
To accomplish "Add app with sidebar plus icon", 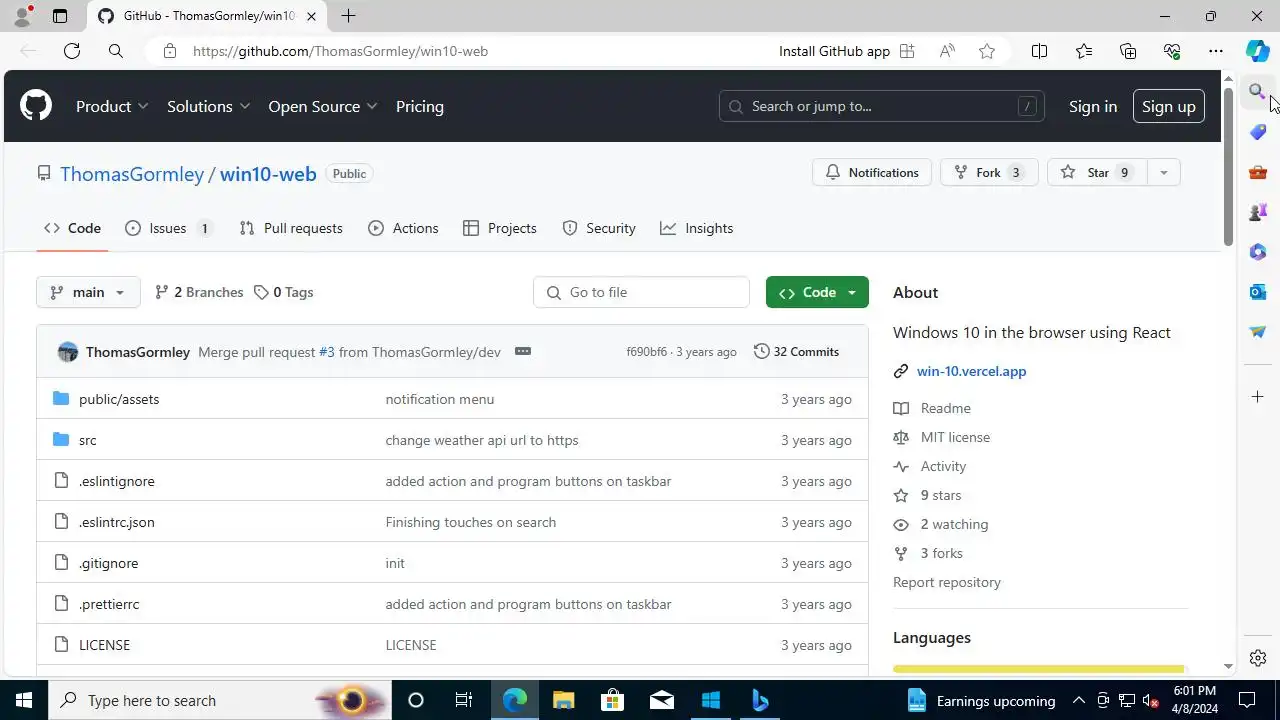I will pyautogui.click(x=1258, y=397).
